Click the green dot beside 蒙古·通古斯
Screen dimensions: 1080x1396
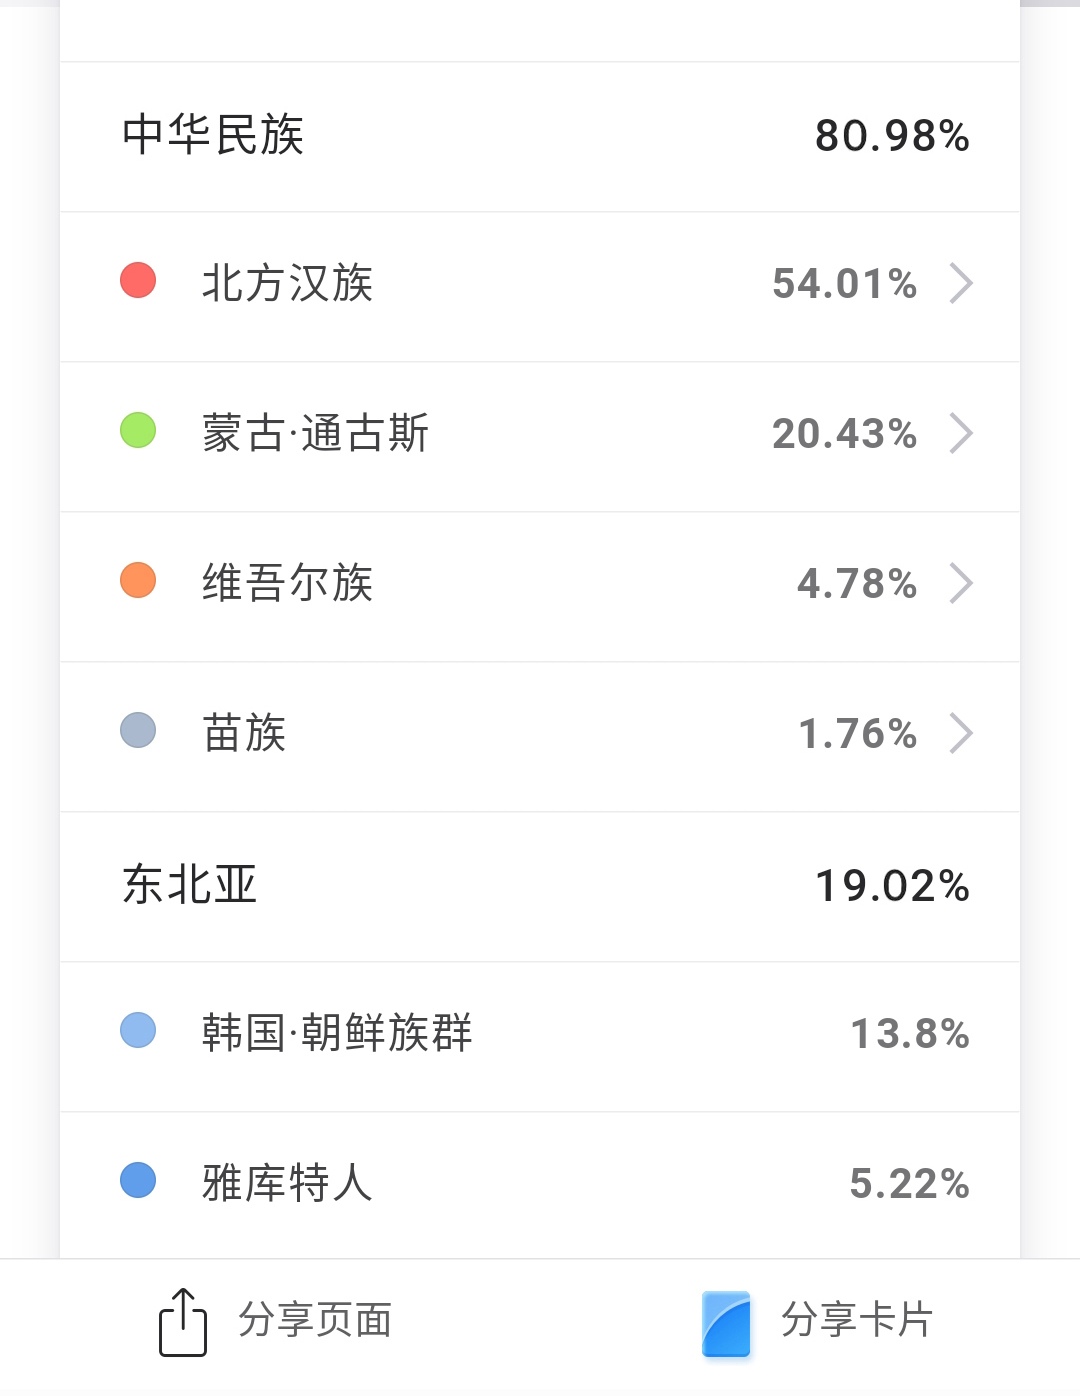(x=138, y=431)
